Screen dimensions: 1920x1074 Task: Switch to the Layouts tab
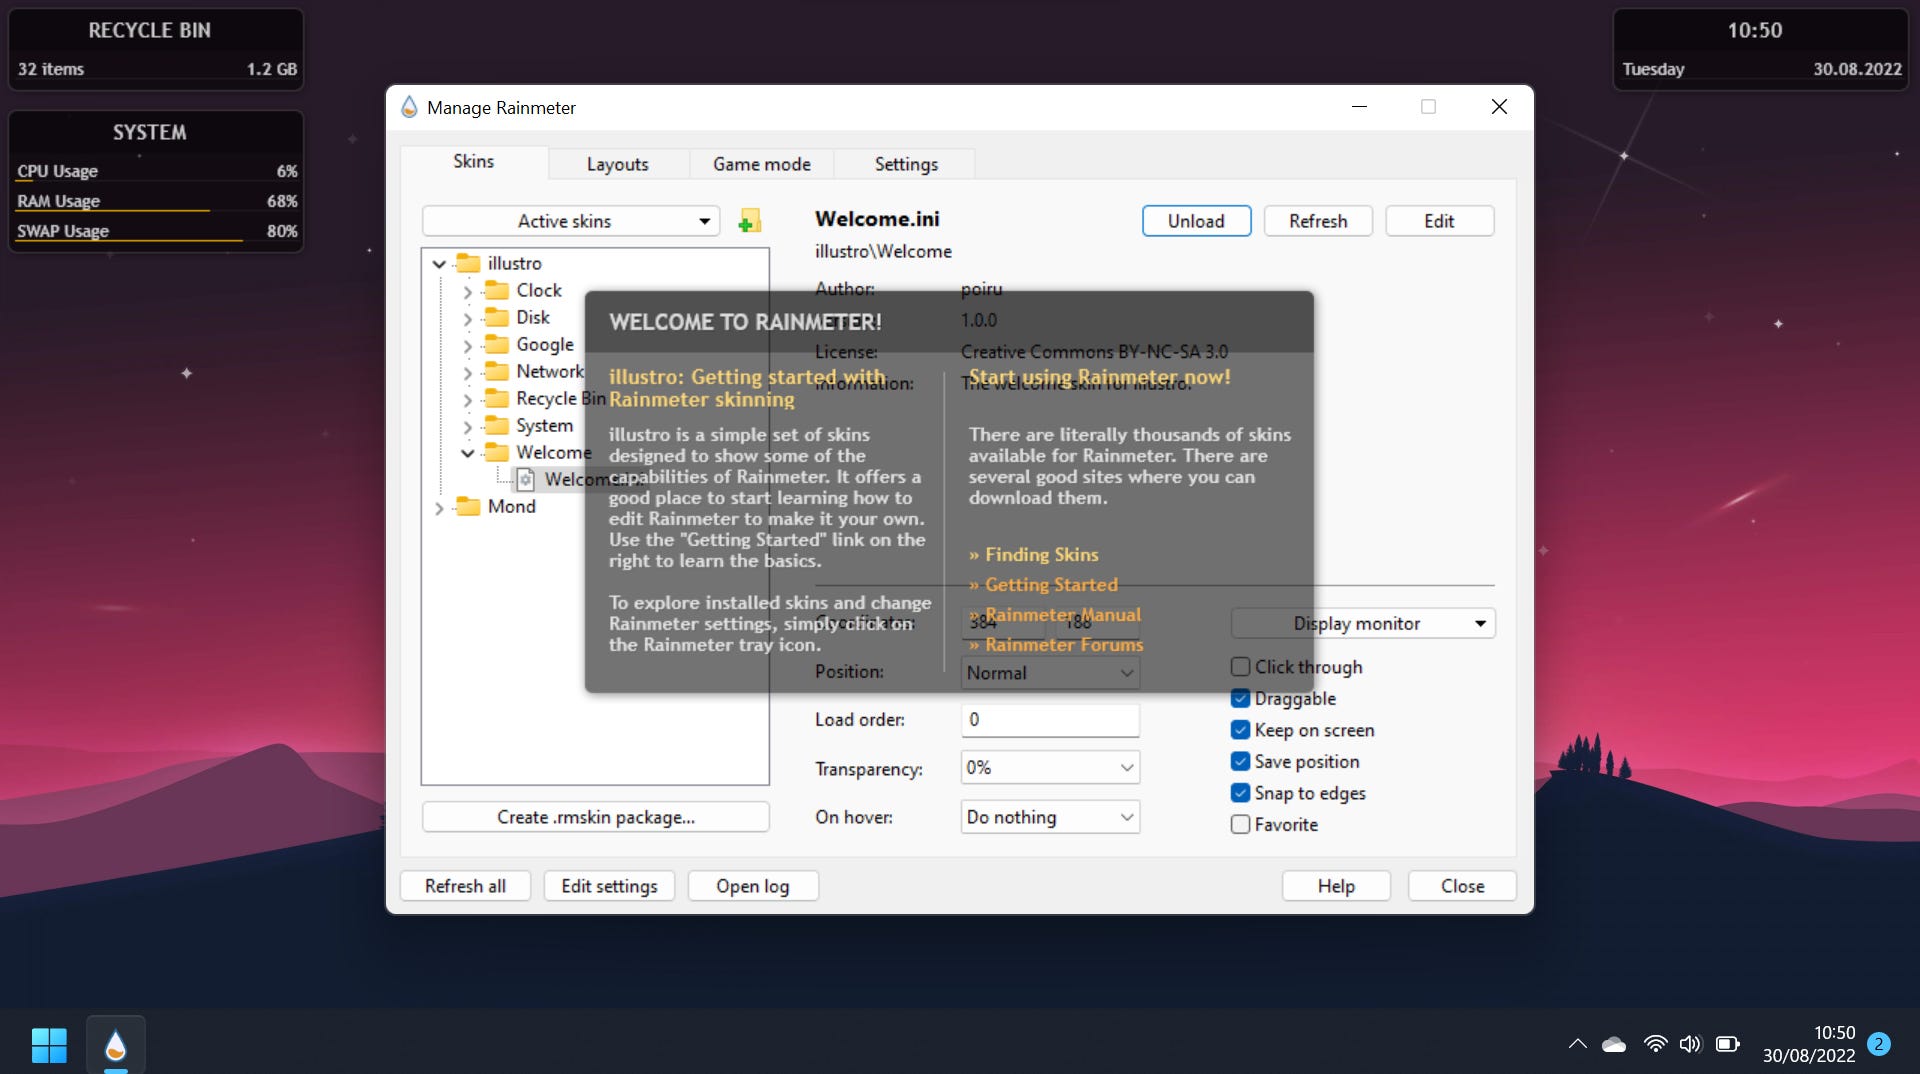(617, 164)
